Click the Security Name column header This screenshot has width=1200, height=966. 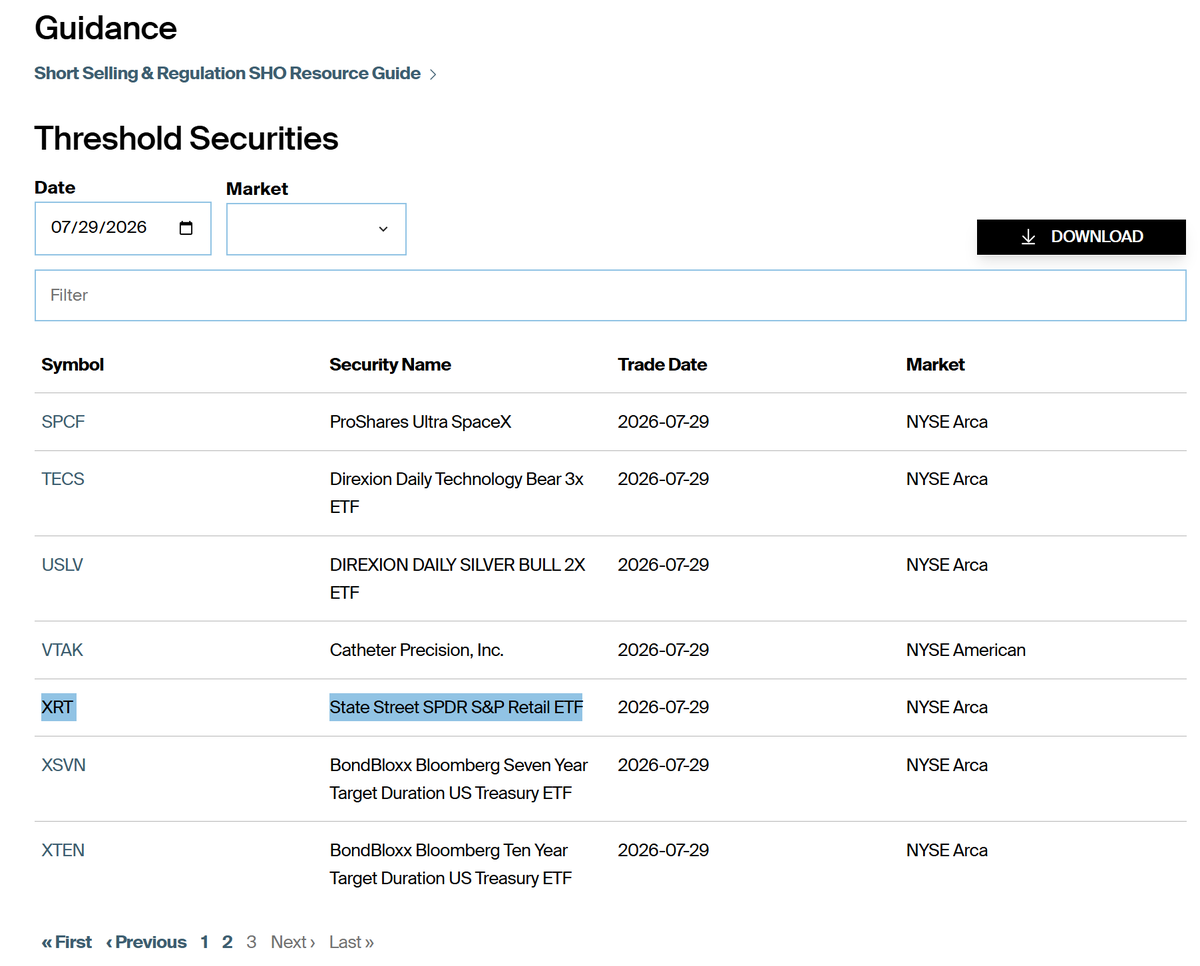coord(390,365)
